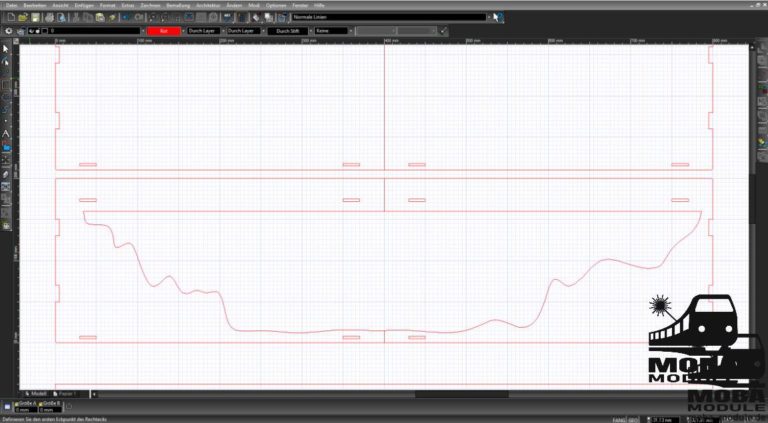This screenshot has width=768, height=423.
Task: Open the Ansicht menu
Action: point(60,5)
